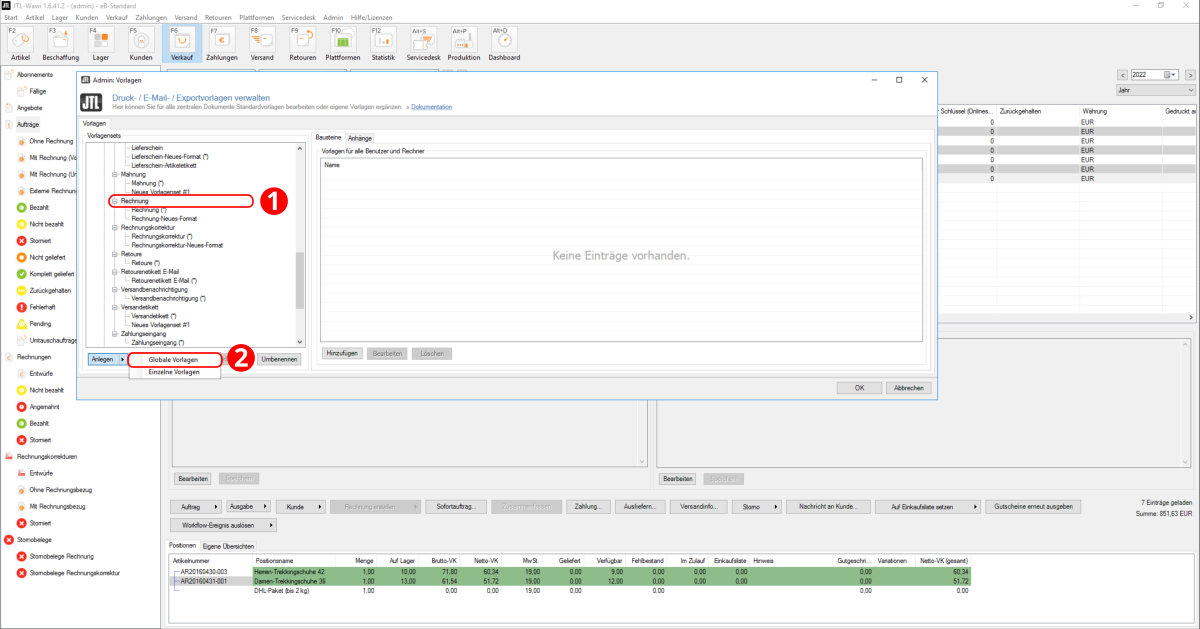1200x629 pixels.
Task: Choose Einzelne Vorlagen menu entry
Action: click(173, 372)
